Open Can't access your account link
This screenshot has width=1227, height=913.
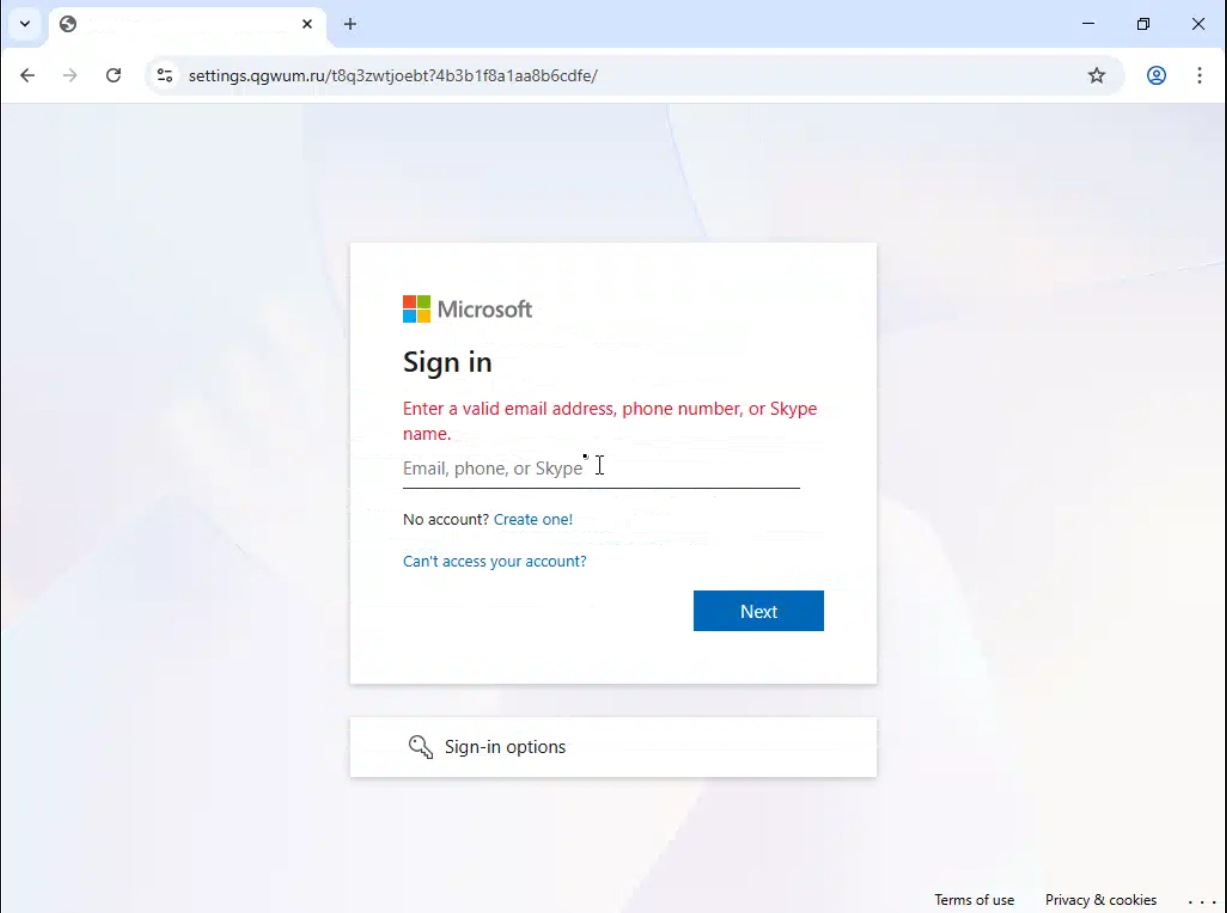tap(495, 561)
